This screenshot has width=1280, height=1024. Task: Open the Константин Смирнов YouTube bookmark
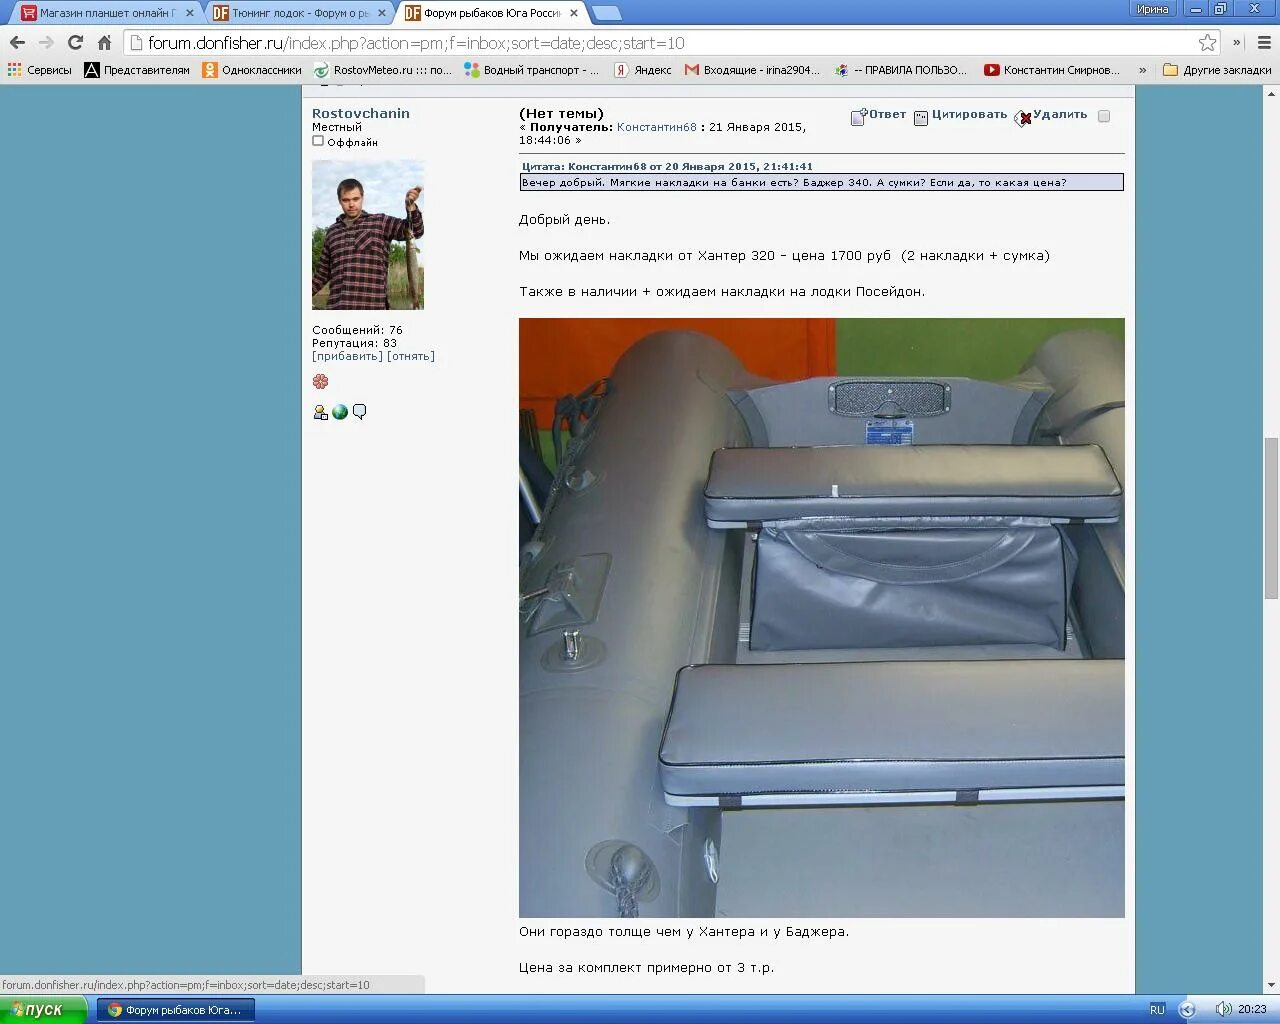(1052, 70)
